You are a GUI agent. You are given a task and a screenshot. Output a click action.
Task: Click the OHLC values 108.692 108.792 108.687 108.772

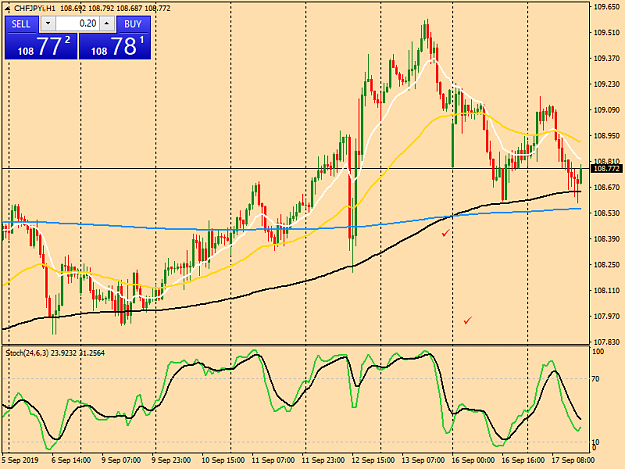point(115,8)
